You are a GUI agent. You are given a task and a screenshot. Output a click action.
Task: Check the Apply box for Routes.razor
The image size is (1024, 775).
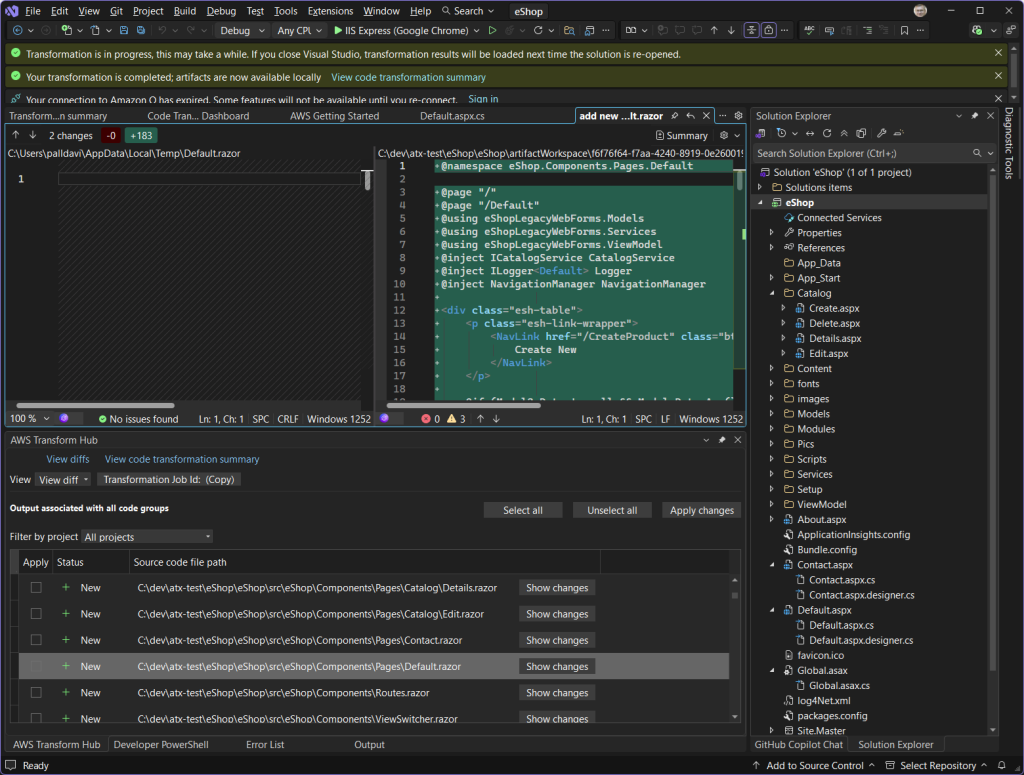click(x=36, y=692)
